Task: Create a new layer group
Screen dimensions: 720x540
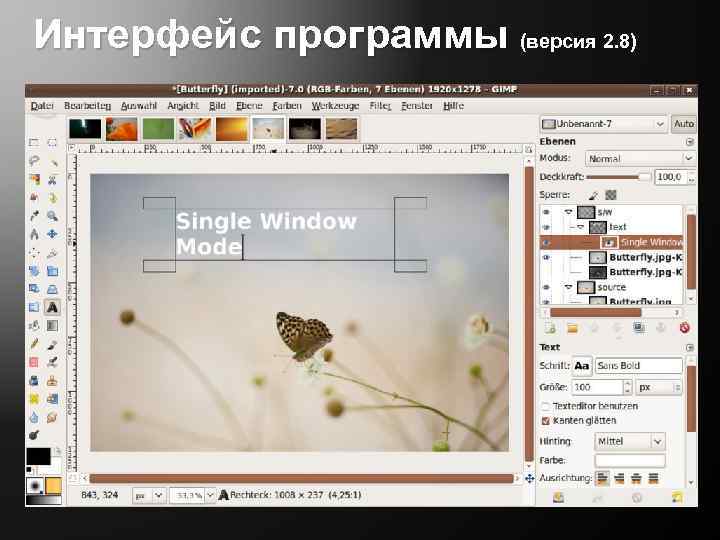Action: (572, 328)
